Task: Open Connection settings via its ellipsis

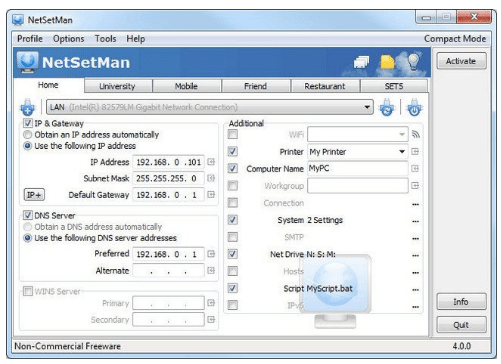Action: (415, 204)
